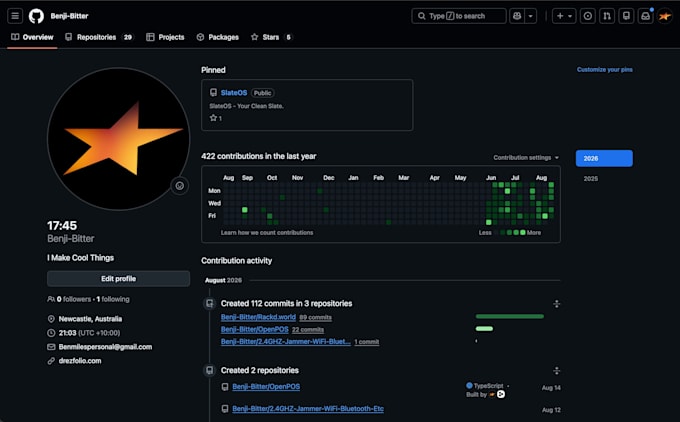Click the set status smiley icon on avatar
This screenshot has height=422, width=680.
click(x=180, y=186)
